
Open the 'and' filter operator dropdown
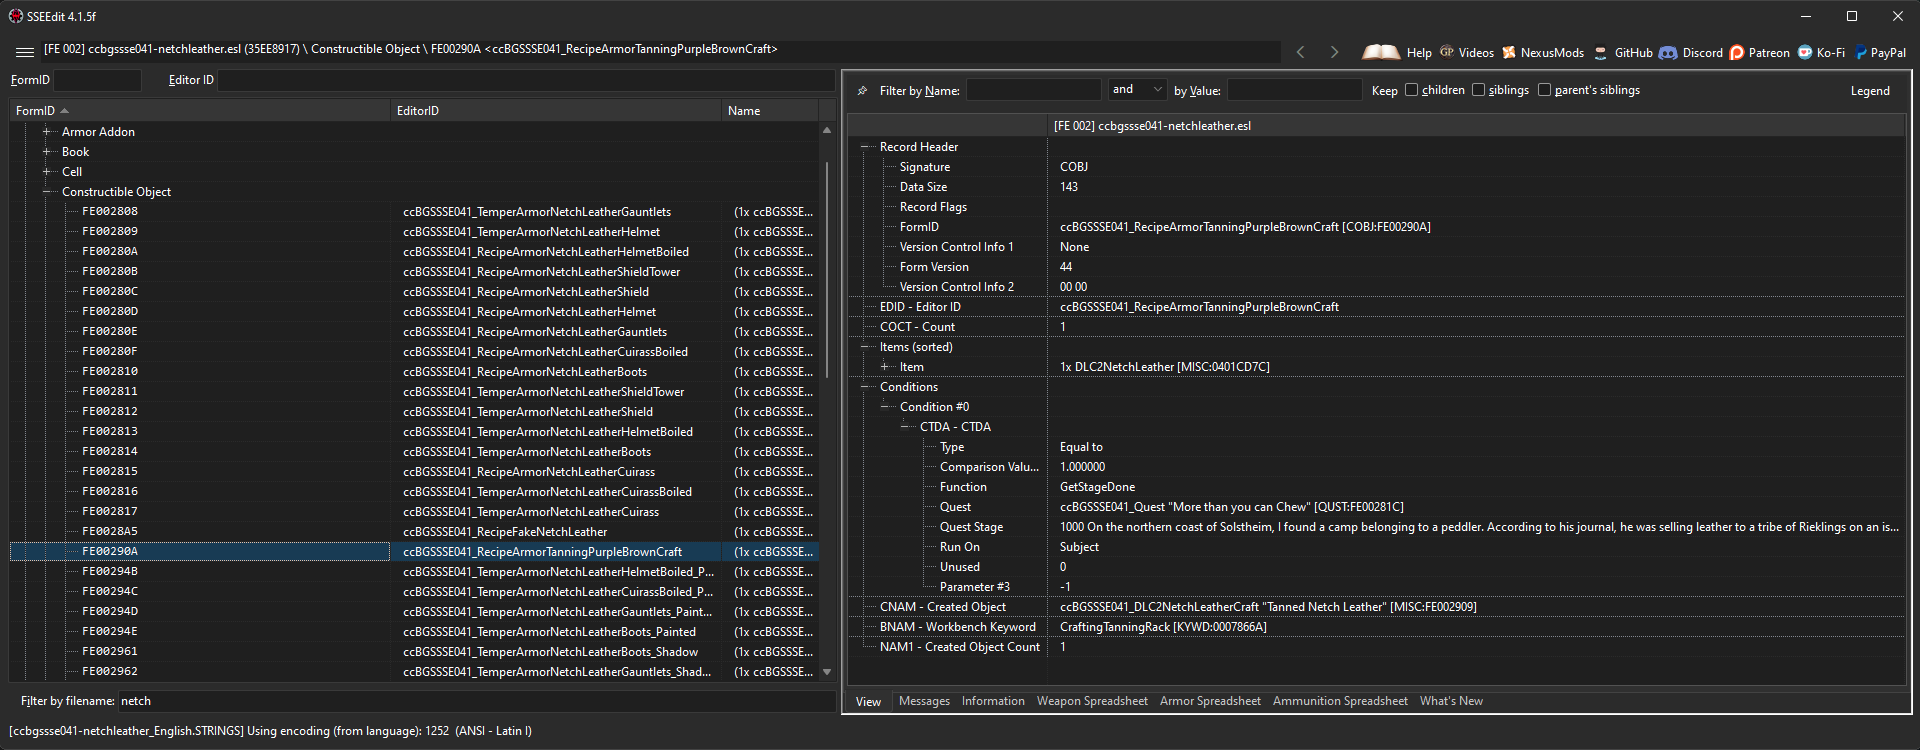pyautogui.click(x=1137, y=90)
